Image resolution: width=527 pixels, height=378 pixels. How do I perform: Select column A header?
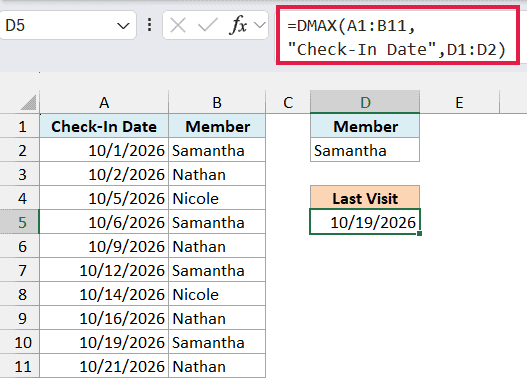[104, 102]
